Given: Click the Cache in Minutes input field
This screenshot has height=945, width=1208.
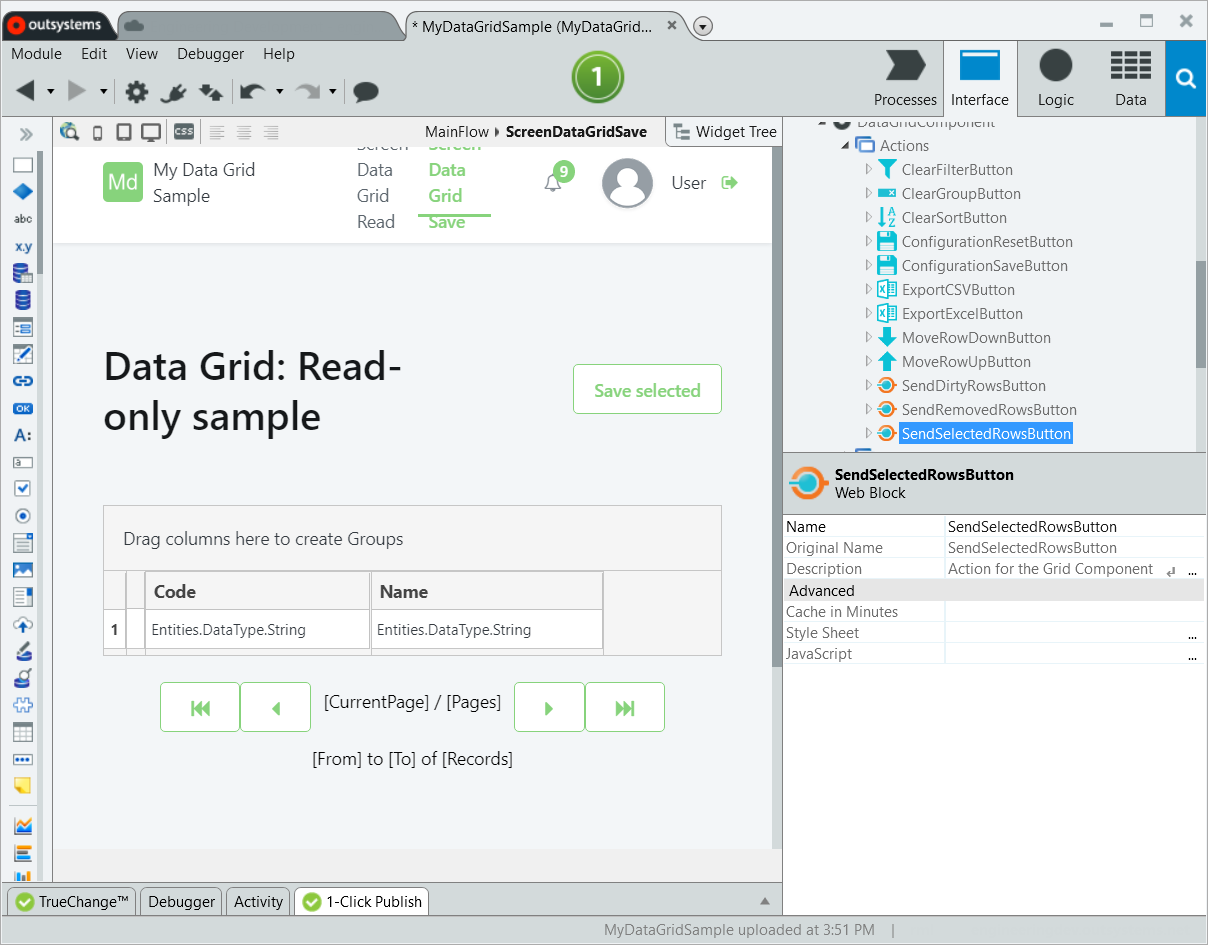Looking at the screenshot, I should click(1070, 611).
